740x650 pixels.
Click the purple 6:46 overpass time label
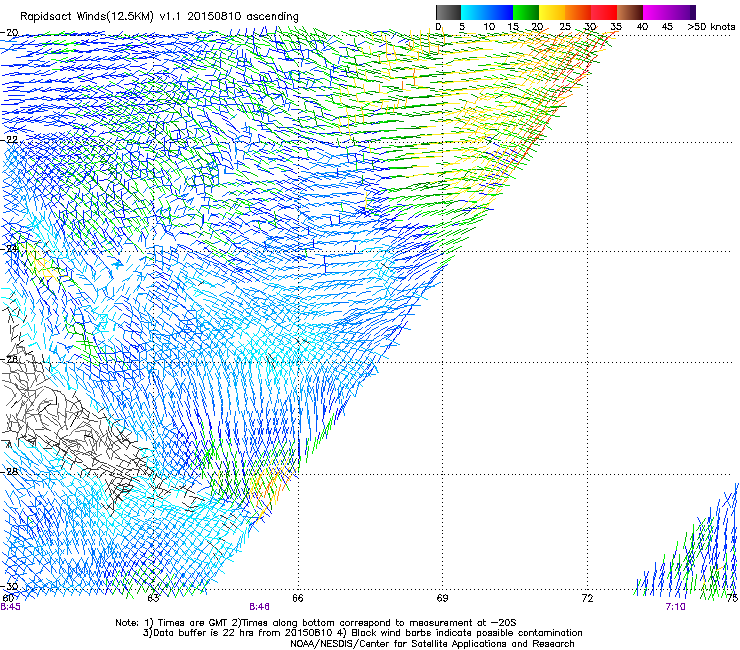(x=260, y=607)
